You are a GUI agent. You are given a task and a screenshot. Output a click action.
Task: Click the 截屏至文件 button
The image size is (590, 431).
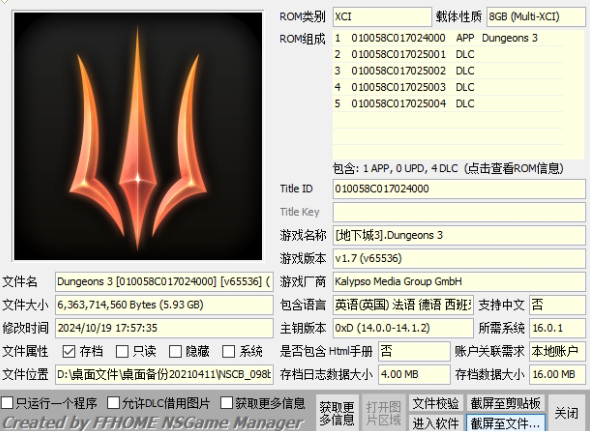506,423
